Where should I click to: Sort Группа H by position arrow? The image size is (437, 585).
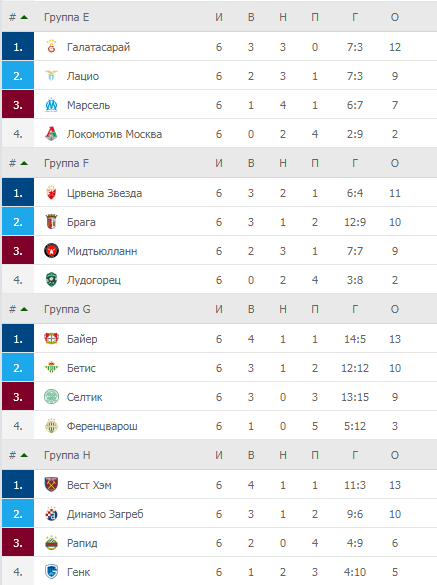tap(24, 455)
